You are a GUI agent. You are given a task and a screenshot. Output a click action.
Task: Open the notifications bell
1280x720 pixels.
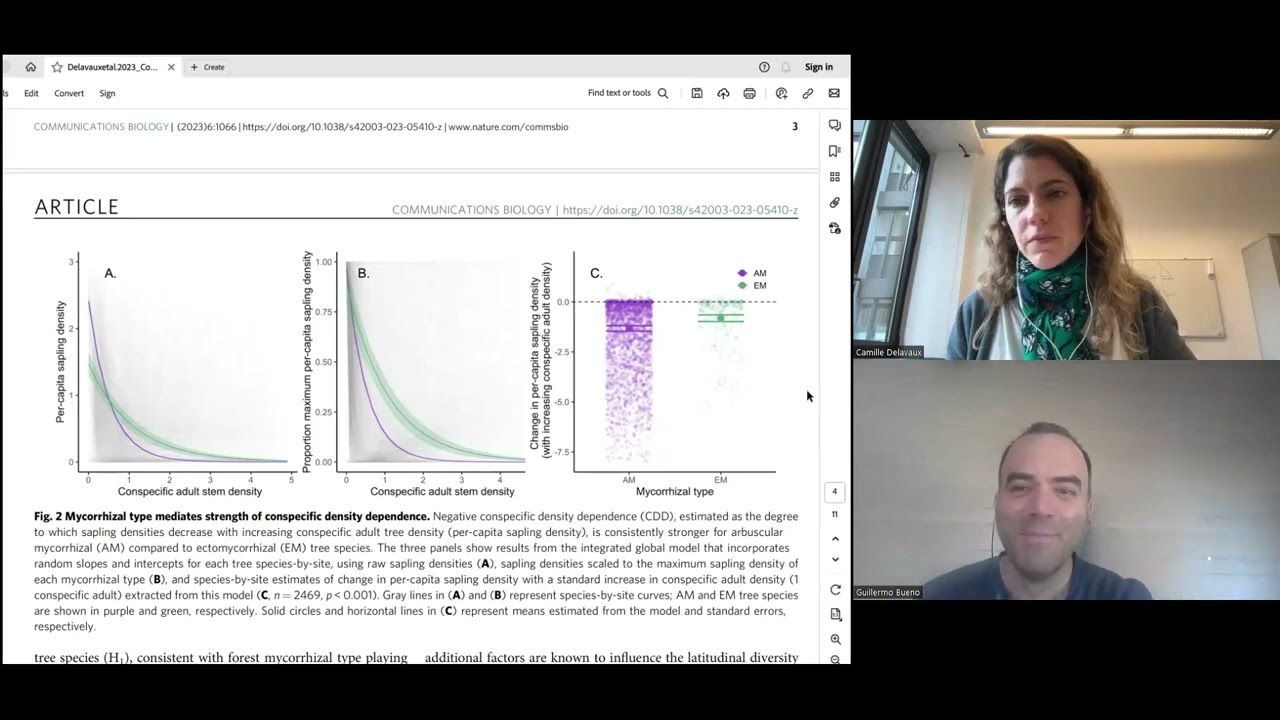pyautogui.click(x=786, y=67)
